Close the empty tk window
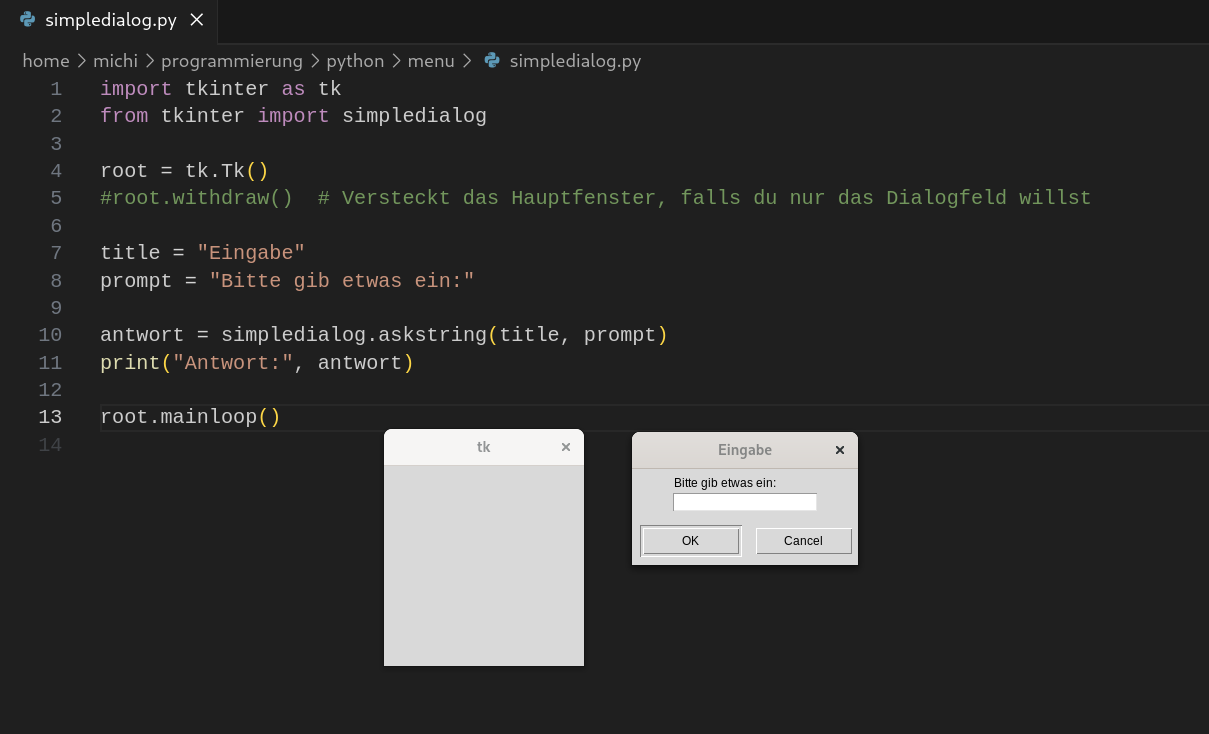Image resolution: width=1209 pixels, height=734 pixels. [565, 447]
